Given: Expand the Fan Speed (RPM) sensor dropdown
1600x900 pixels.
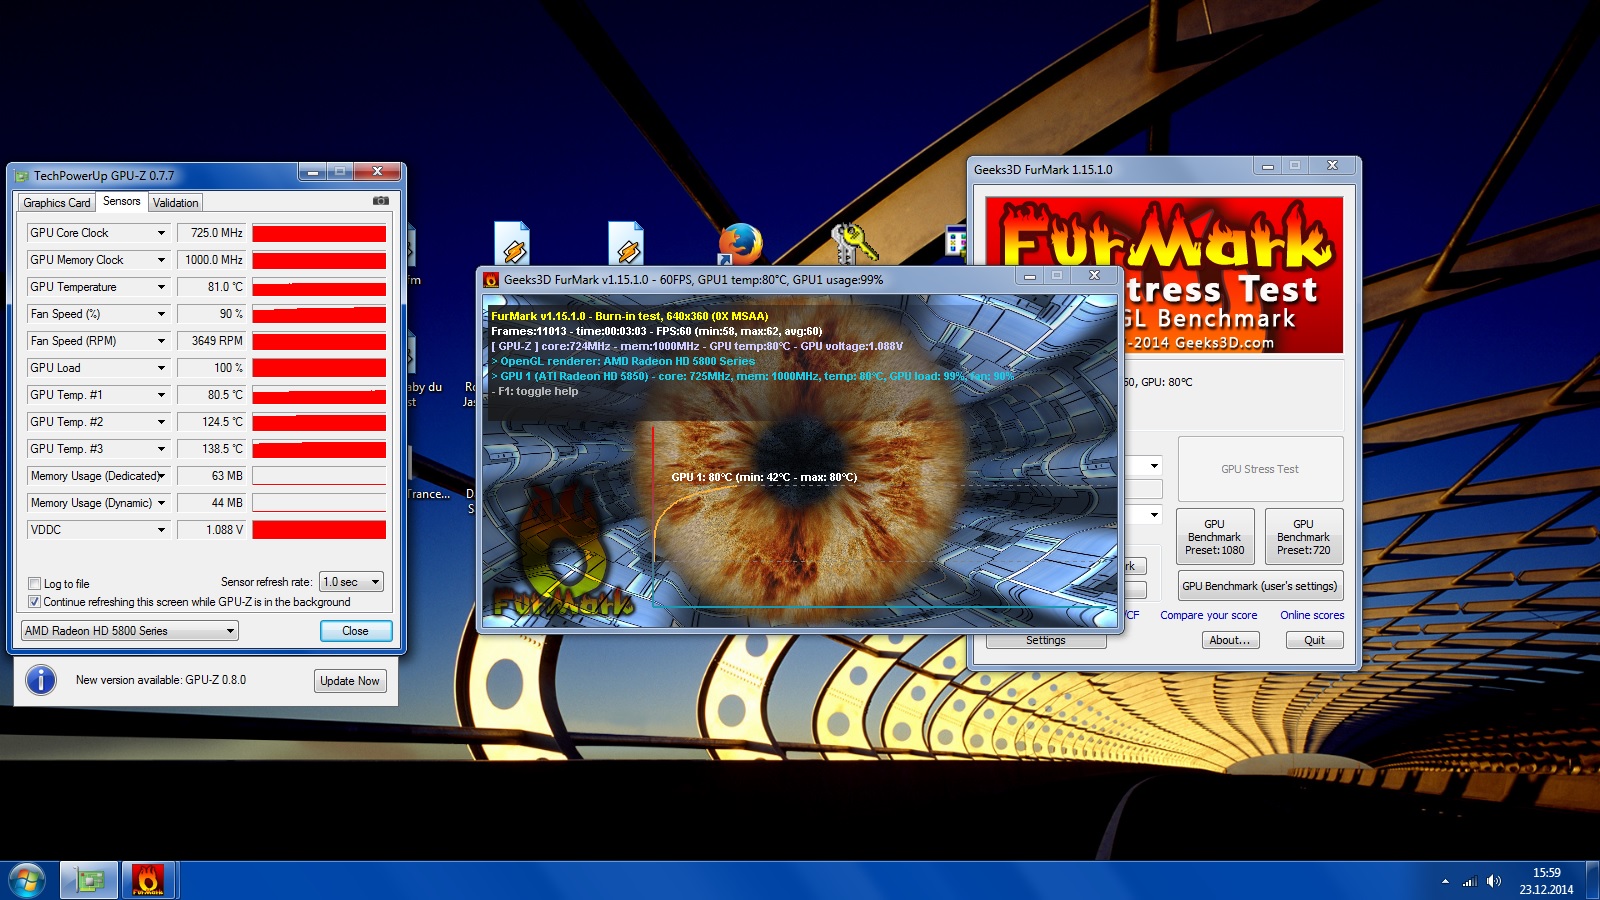Looking at the screenshot, I should (161, 341).
